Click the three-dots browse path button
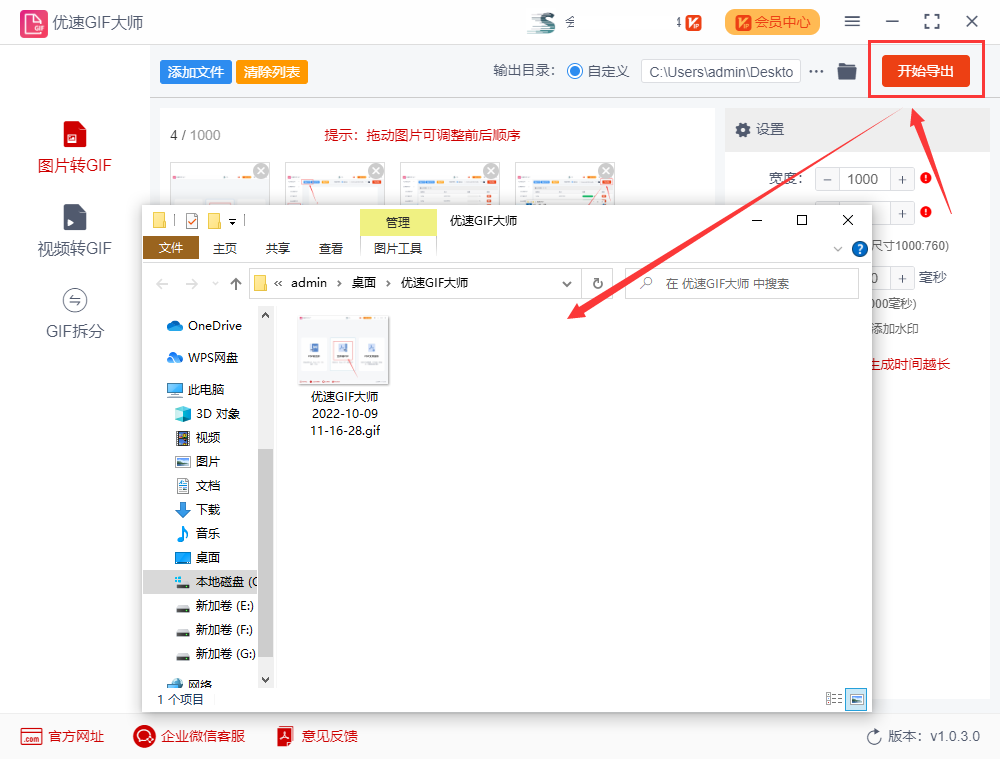The height and width of the screenshot is (760, 1000). click(816, 71)
